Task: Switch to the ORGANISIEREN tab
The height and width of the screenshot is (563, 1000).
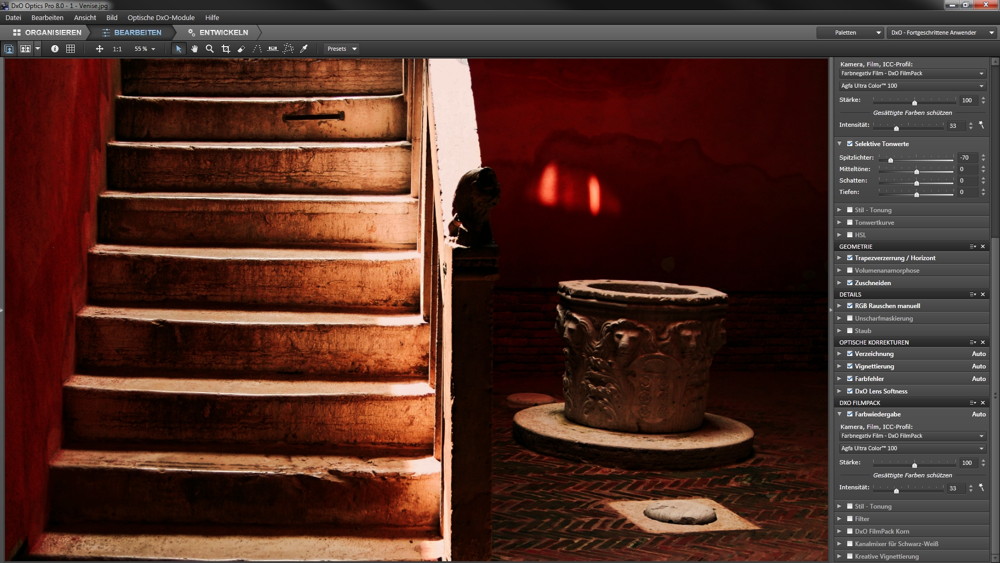Action: point(46,32)
